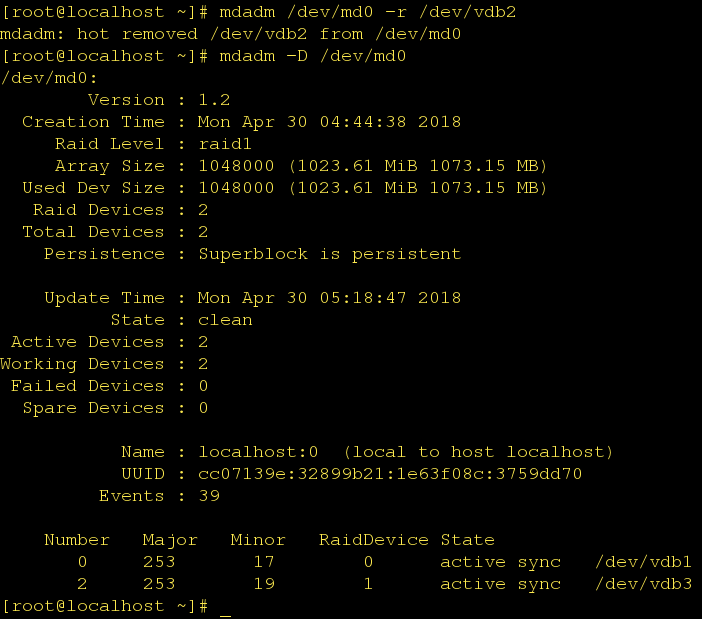Click the RaidDevice column header
Image resolution: width=702 pixels, height=619 pixels.
(373, 539)
